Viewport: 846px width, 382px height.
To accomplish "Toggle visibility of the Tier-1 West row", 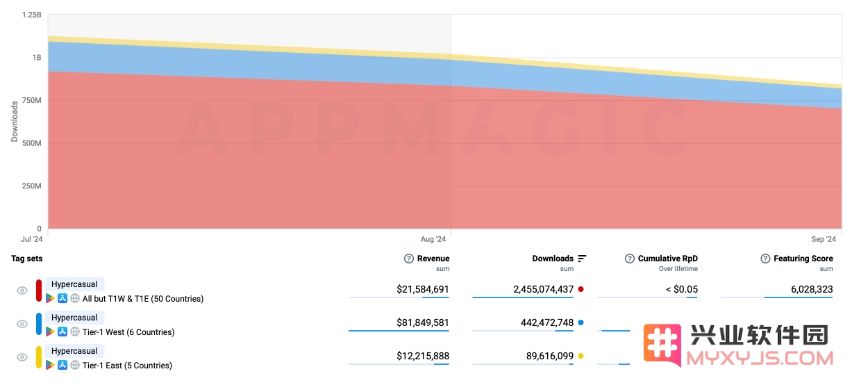I will coord(22,324).
